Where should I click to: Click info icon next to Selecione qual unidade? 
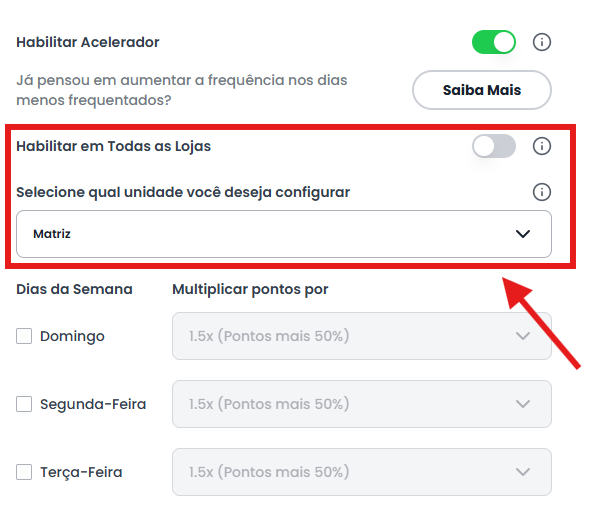(541, 192)
